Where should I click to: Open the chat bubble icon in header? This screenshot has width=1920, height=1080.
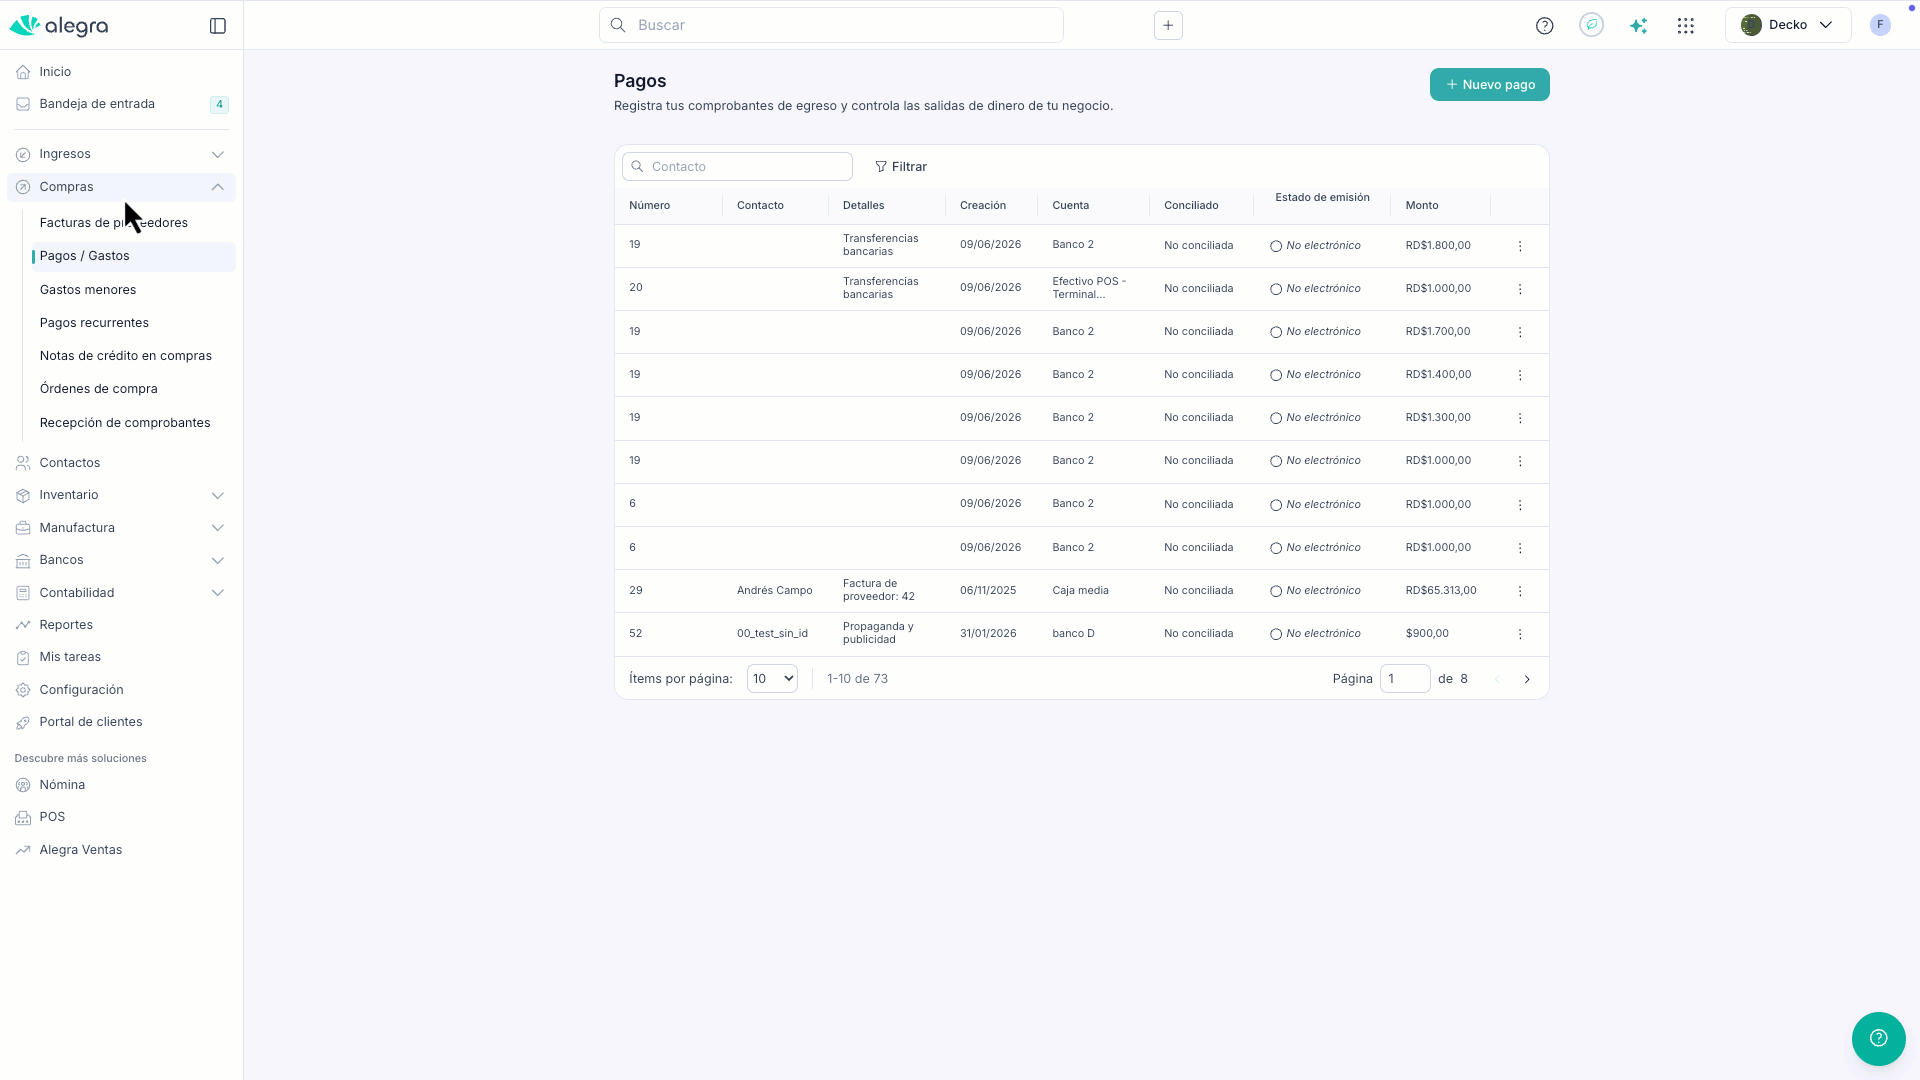point(1592,25)
